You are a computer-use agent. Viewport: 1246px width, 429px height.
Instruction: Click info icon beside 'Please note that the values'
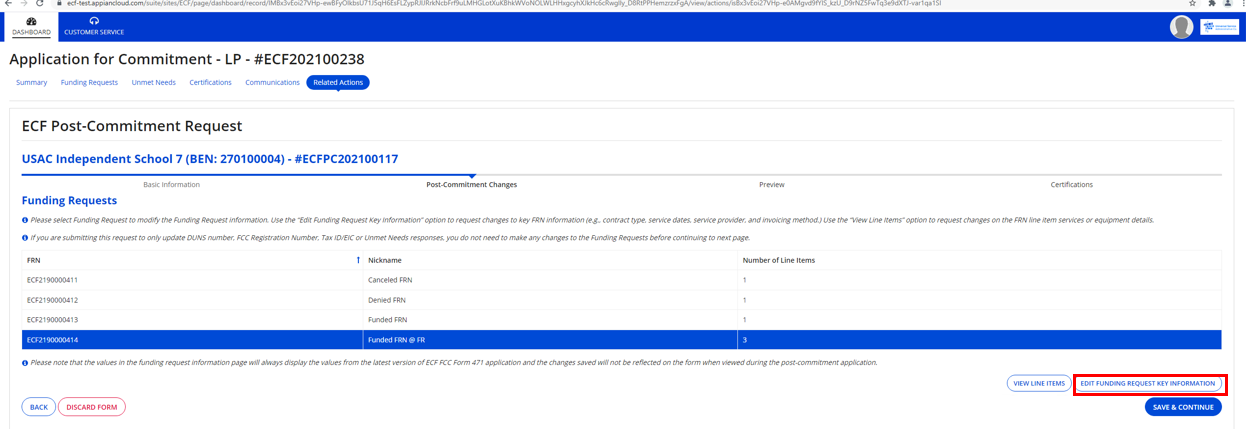25,363
